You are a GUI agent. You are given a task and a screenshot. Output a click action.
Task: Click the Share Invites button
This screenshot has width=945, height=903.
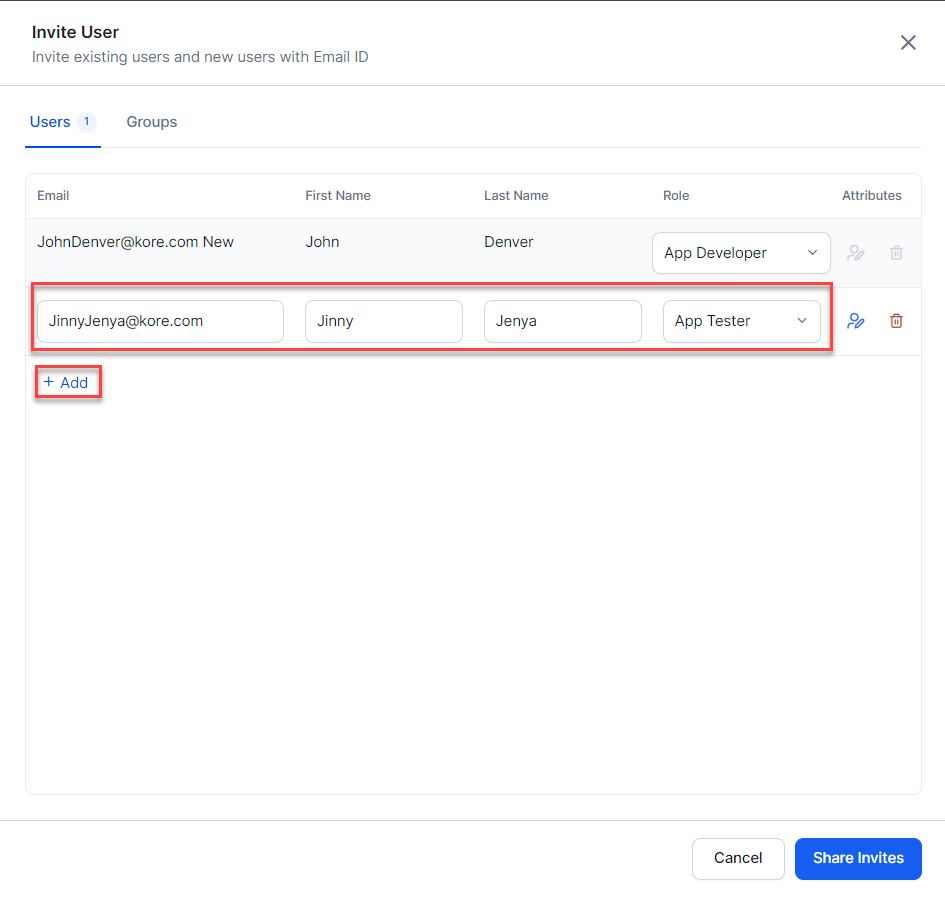(858, 858)
